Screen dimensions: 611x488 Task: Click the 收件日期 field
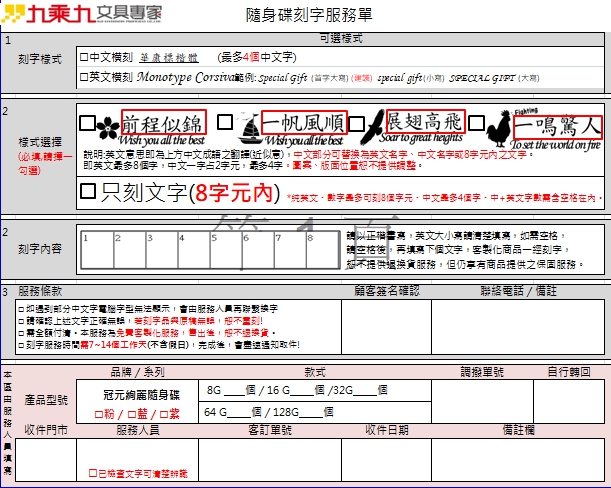click(x=387, y=460)
